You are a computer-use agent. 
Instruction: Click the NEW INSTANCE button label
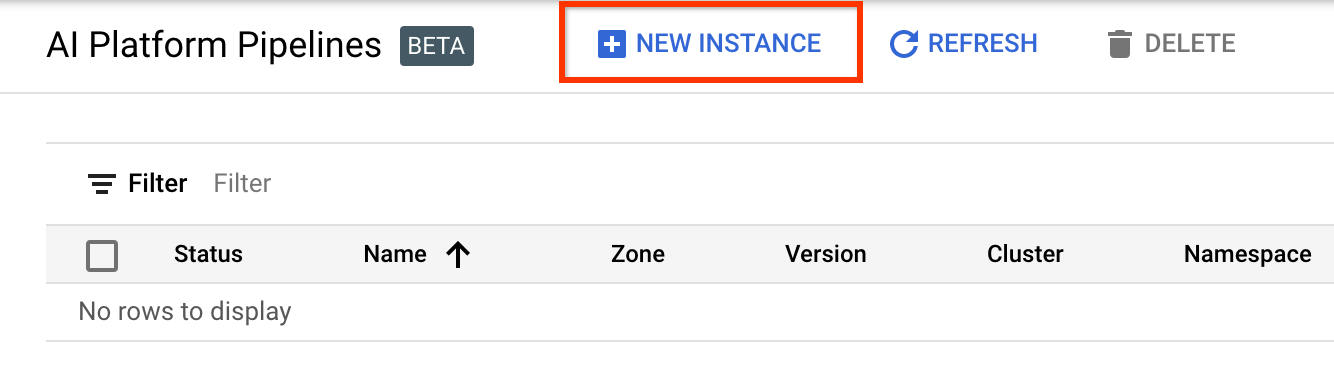[728, 44]
